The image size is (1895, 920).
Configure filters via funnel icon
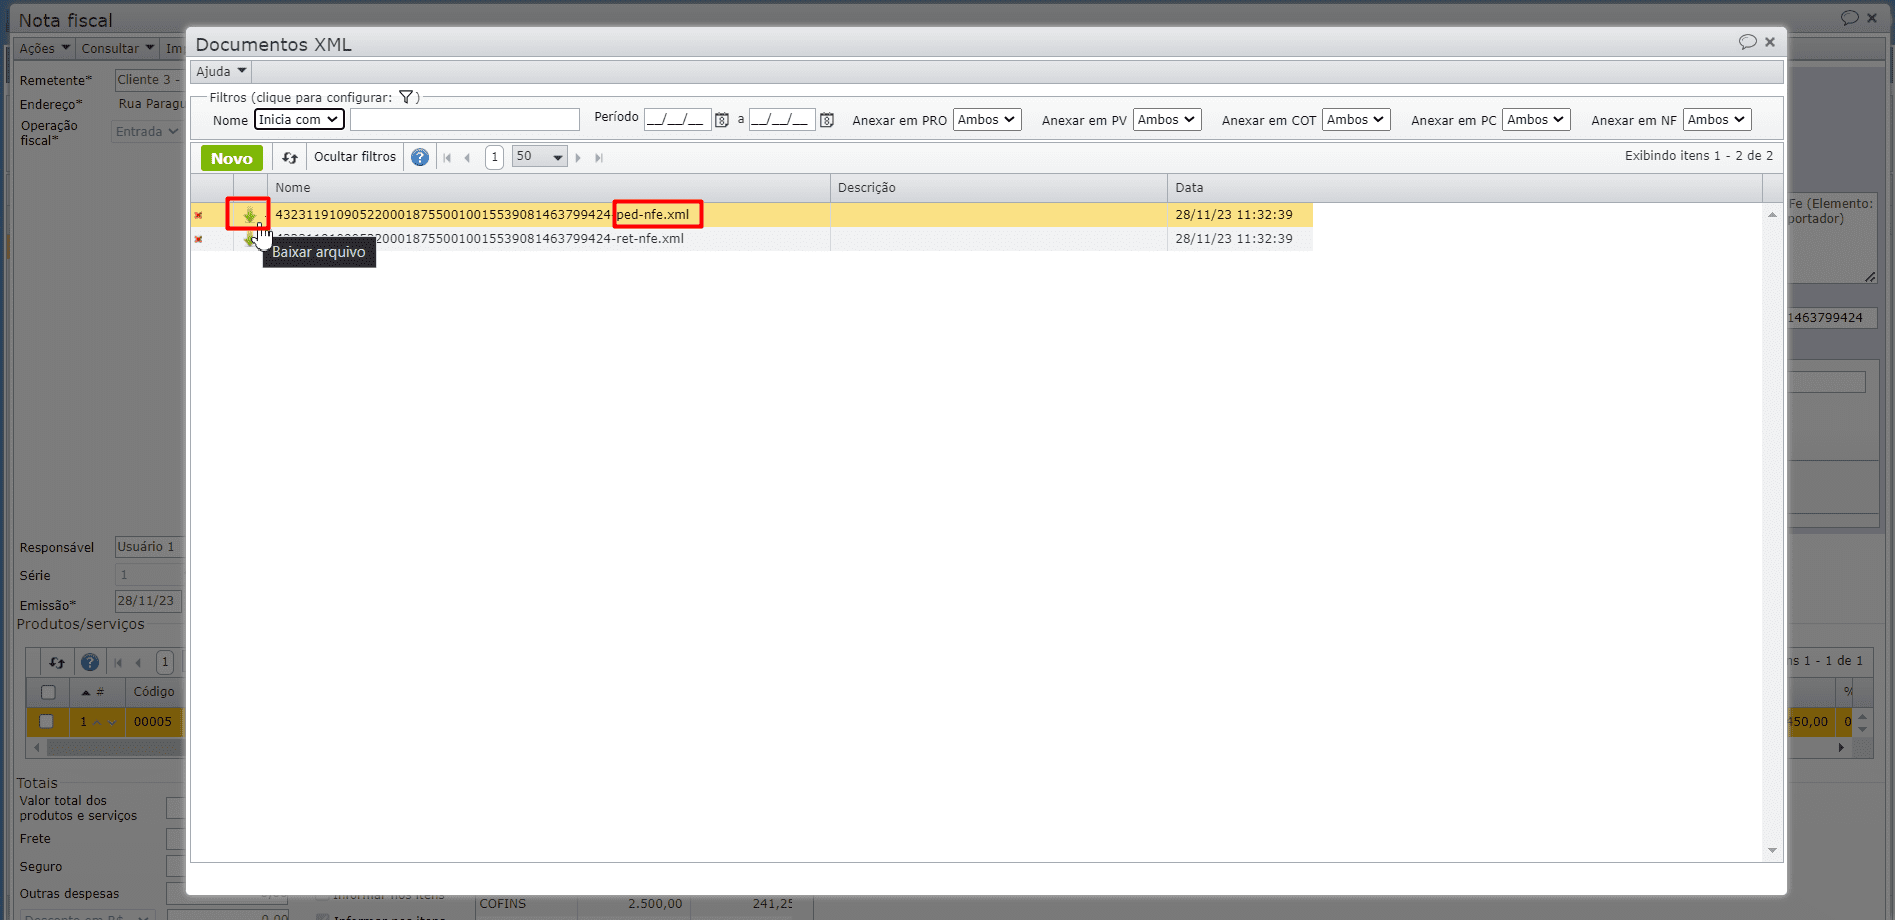(x=406, y=97)
